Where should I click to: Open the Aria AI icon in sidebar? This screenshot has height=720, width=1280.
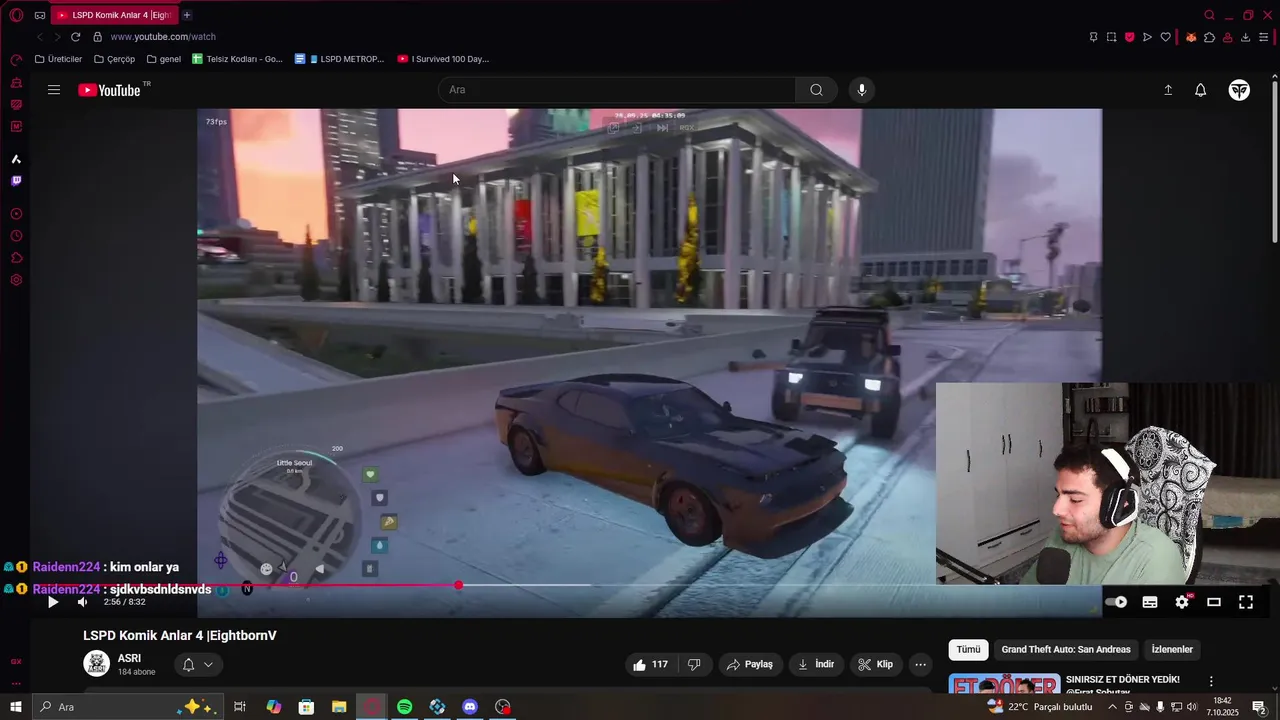point(16,159)
